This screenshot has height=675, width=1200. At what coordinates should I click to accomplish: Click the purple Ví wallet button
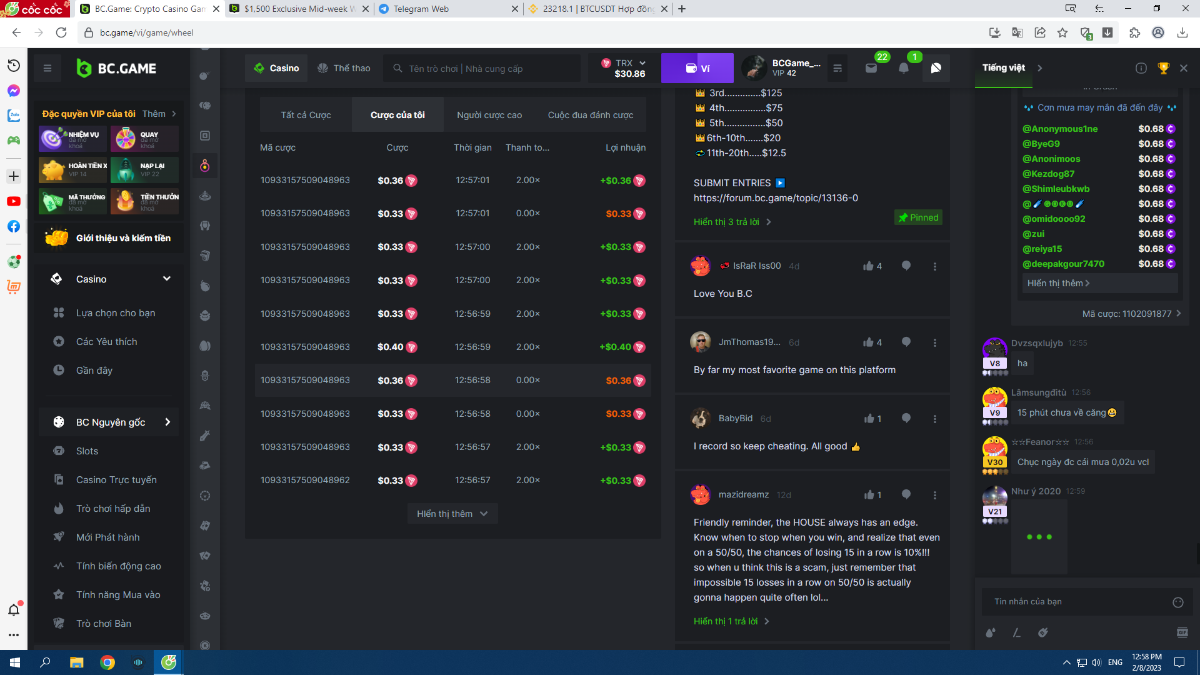coord(697,68)
